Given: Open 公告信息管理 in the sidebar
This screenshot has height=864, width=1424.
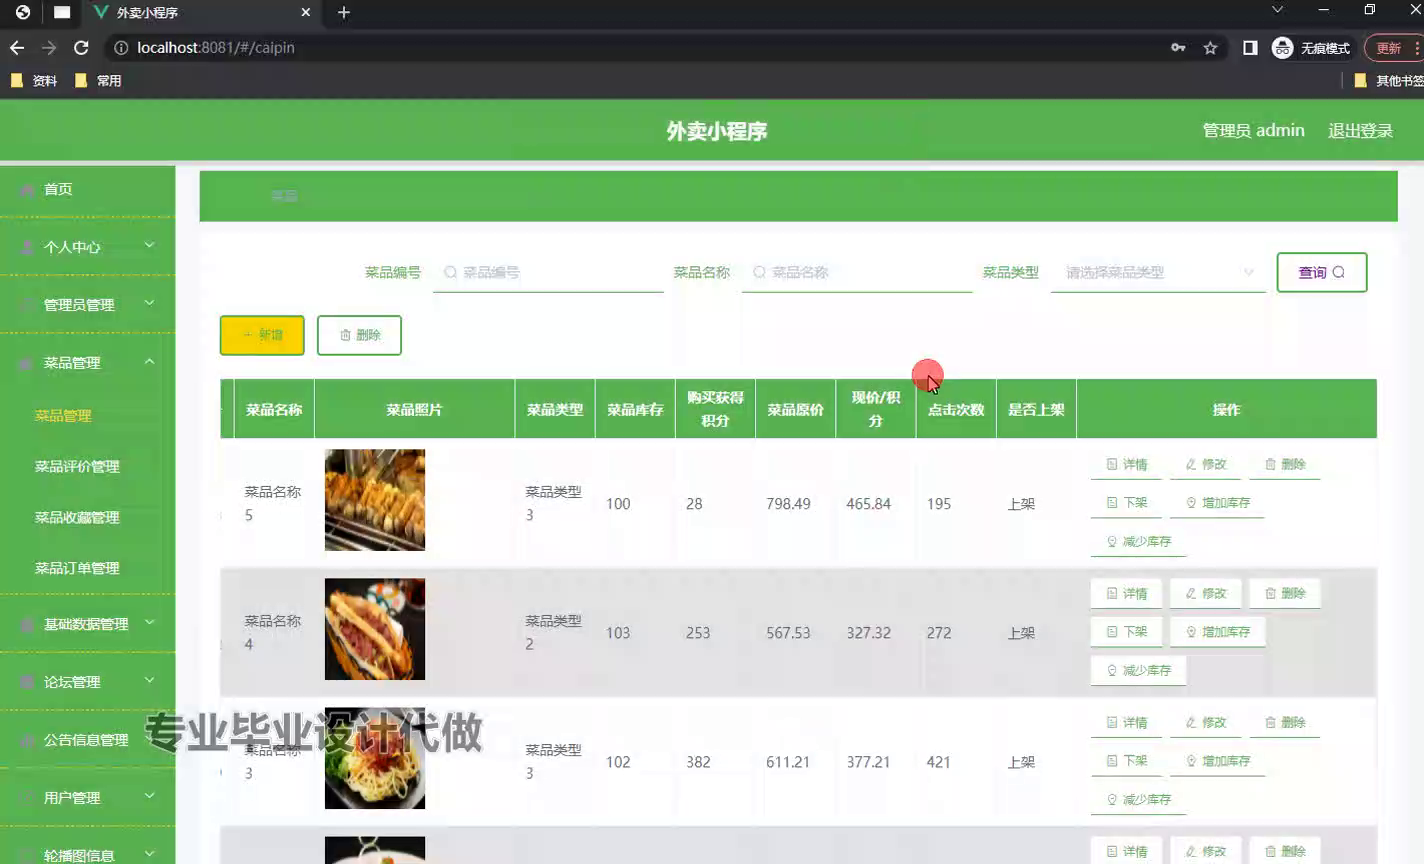Looking at the screenshot, I should [x=87, y=740].
